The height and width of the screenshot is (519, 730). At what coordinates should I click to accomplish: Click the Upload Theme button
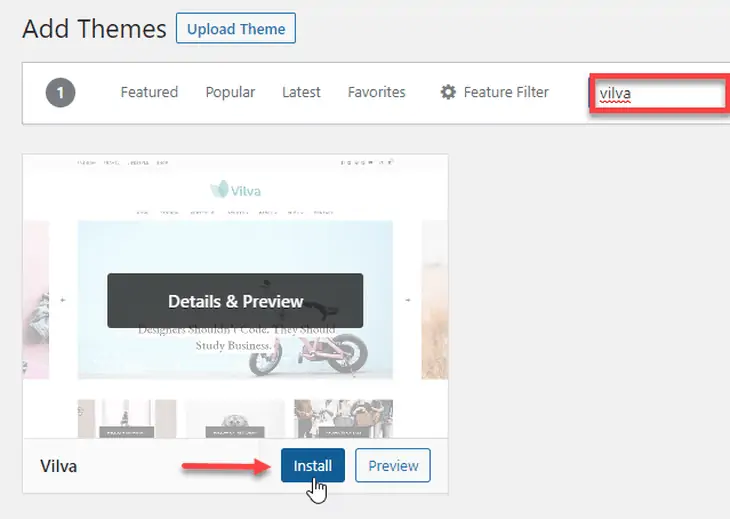coord(236,28)
